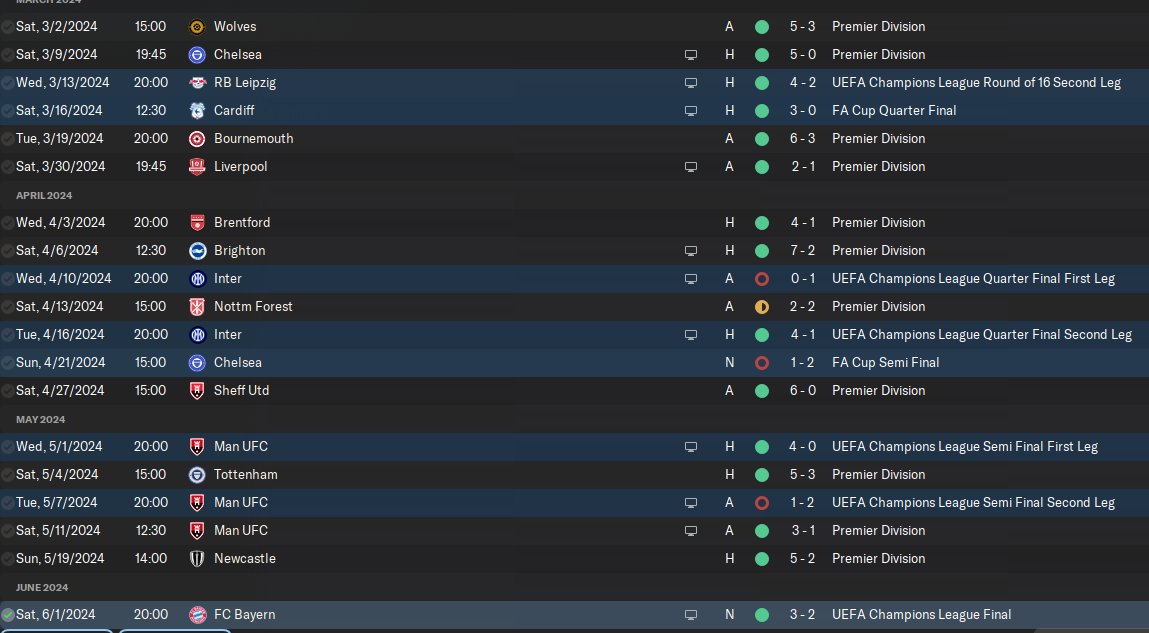View the 5 - 2 Newcastle match result
The width and height of the screenshot is (1149, 633).
click(x=803, y=559)
